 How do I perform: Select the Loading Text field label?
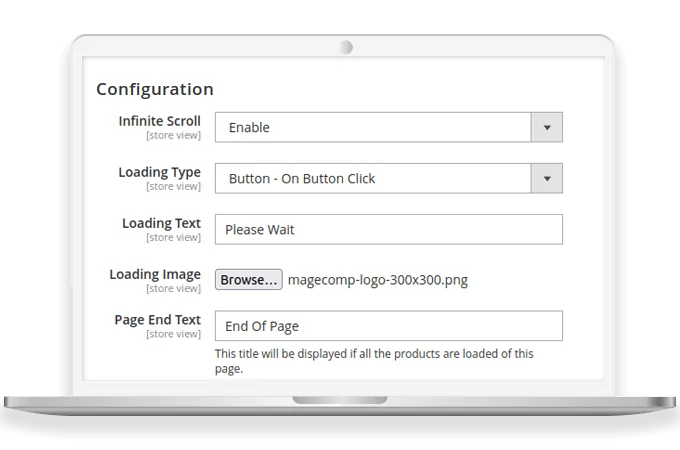tap(161, 223)
